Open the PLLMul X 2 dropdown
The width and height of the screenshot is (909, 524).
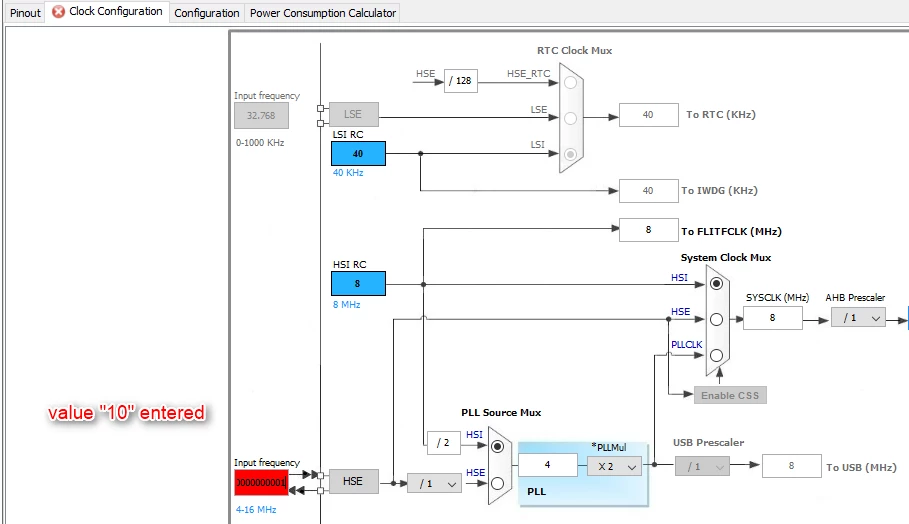point(615,466)
